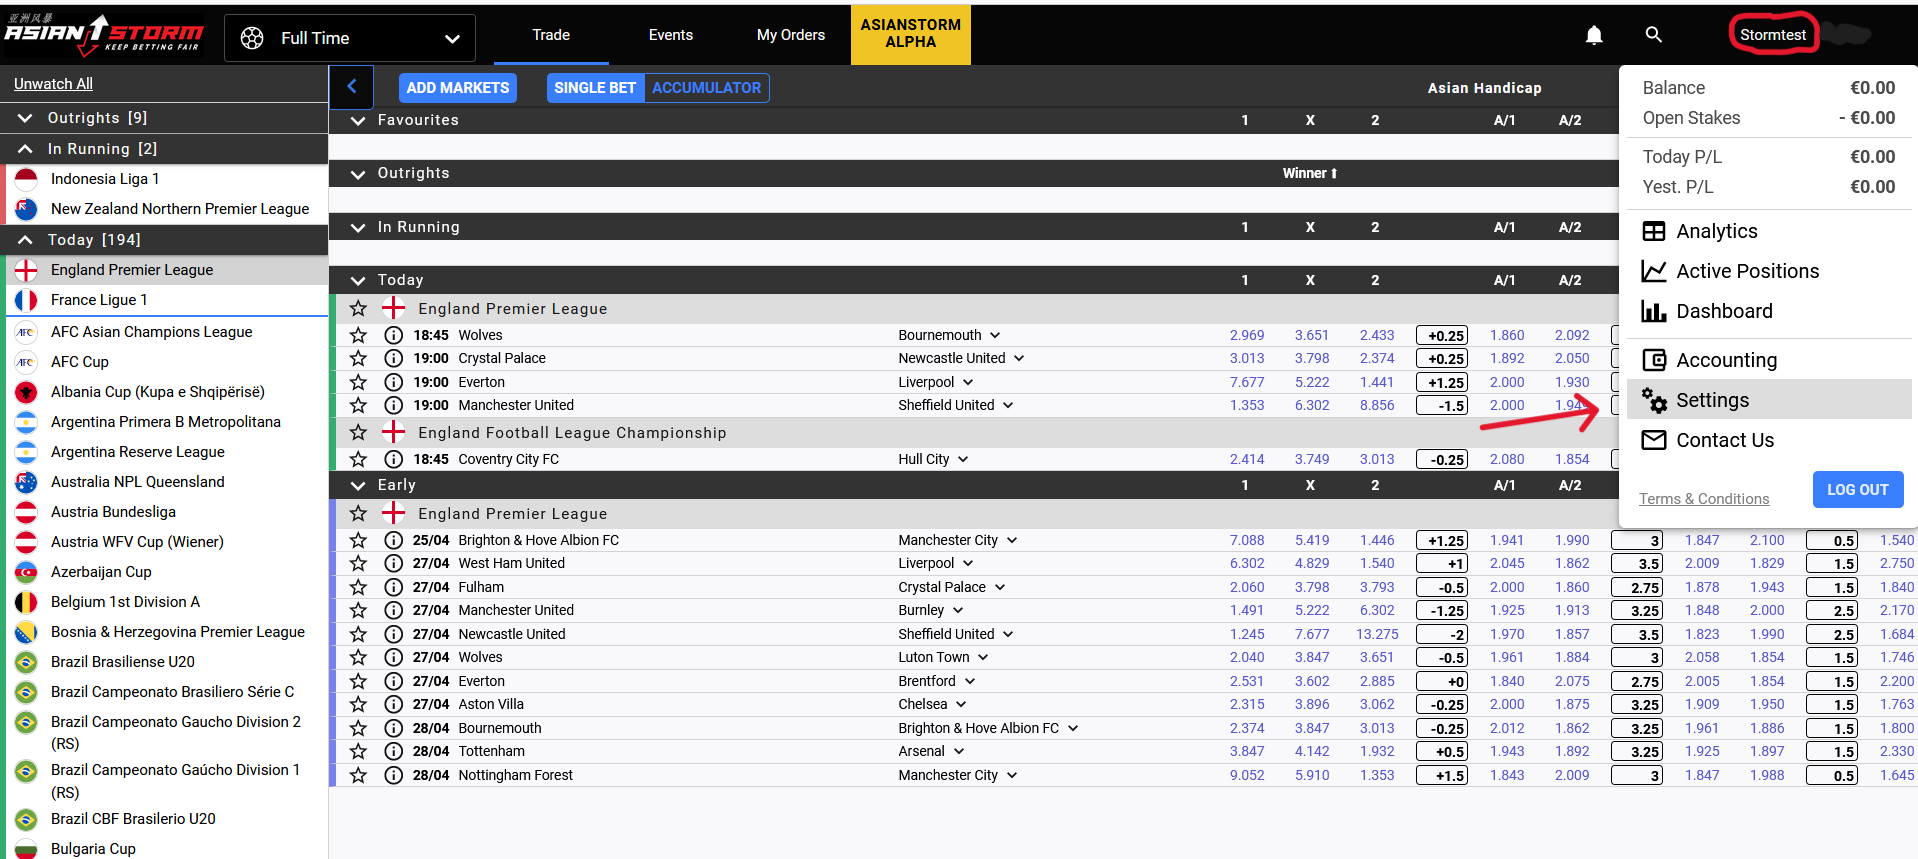This screenshot has width=1918, height=859.
Task: Collapse the Early section
Action: (358, 485)
